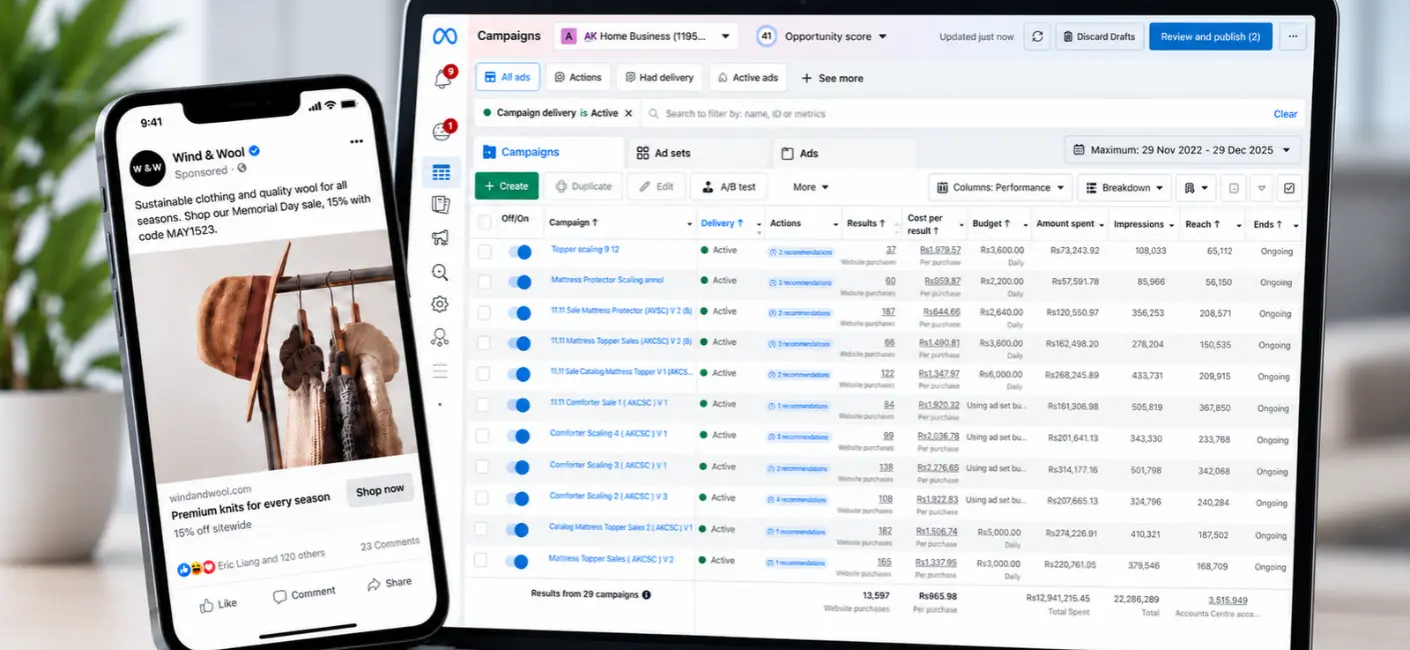Open the Campaigns table icon in sidebar

[x=441, y=173]
